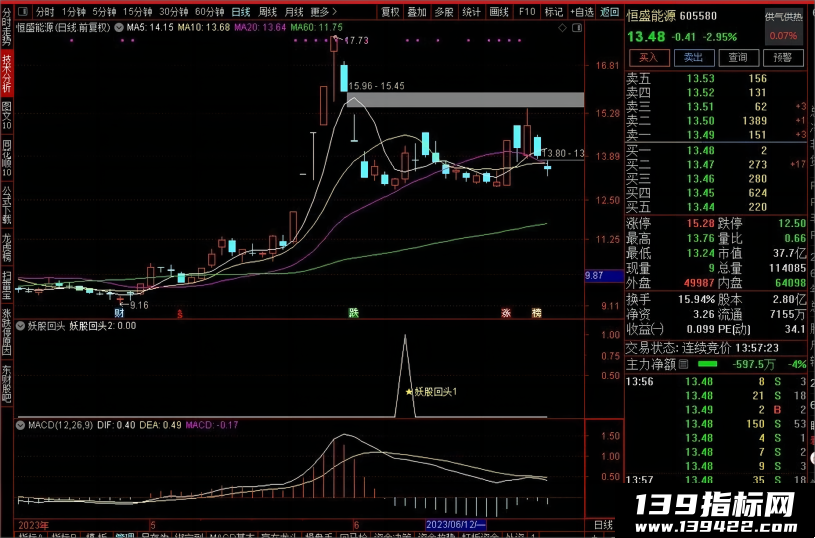Click the star icon beside 妖股回头1
The width and height of the screenshot is (815, 538).
(x=409, y=392)
